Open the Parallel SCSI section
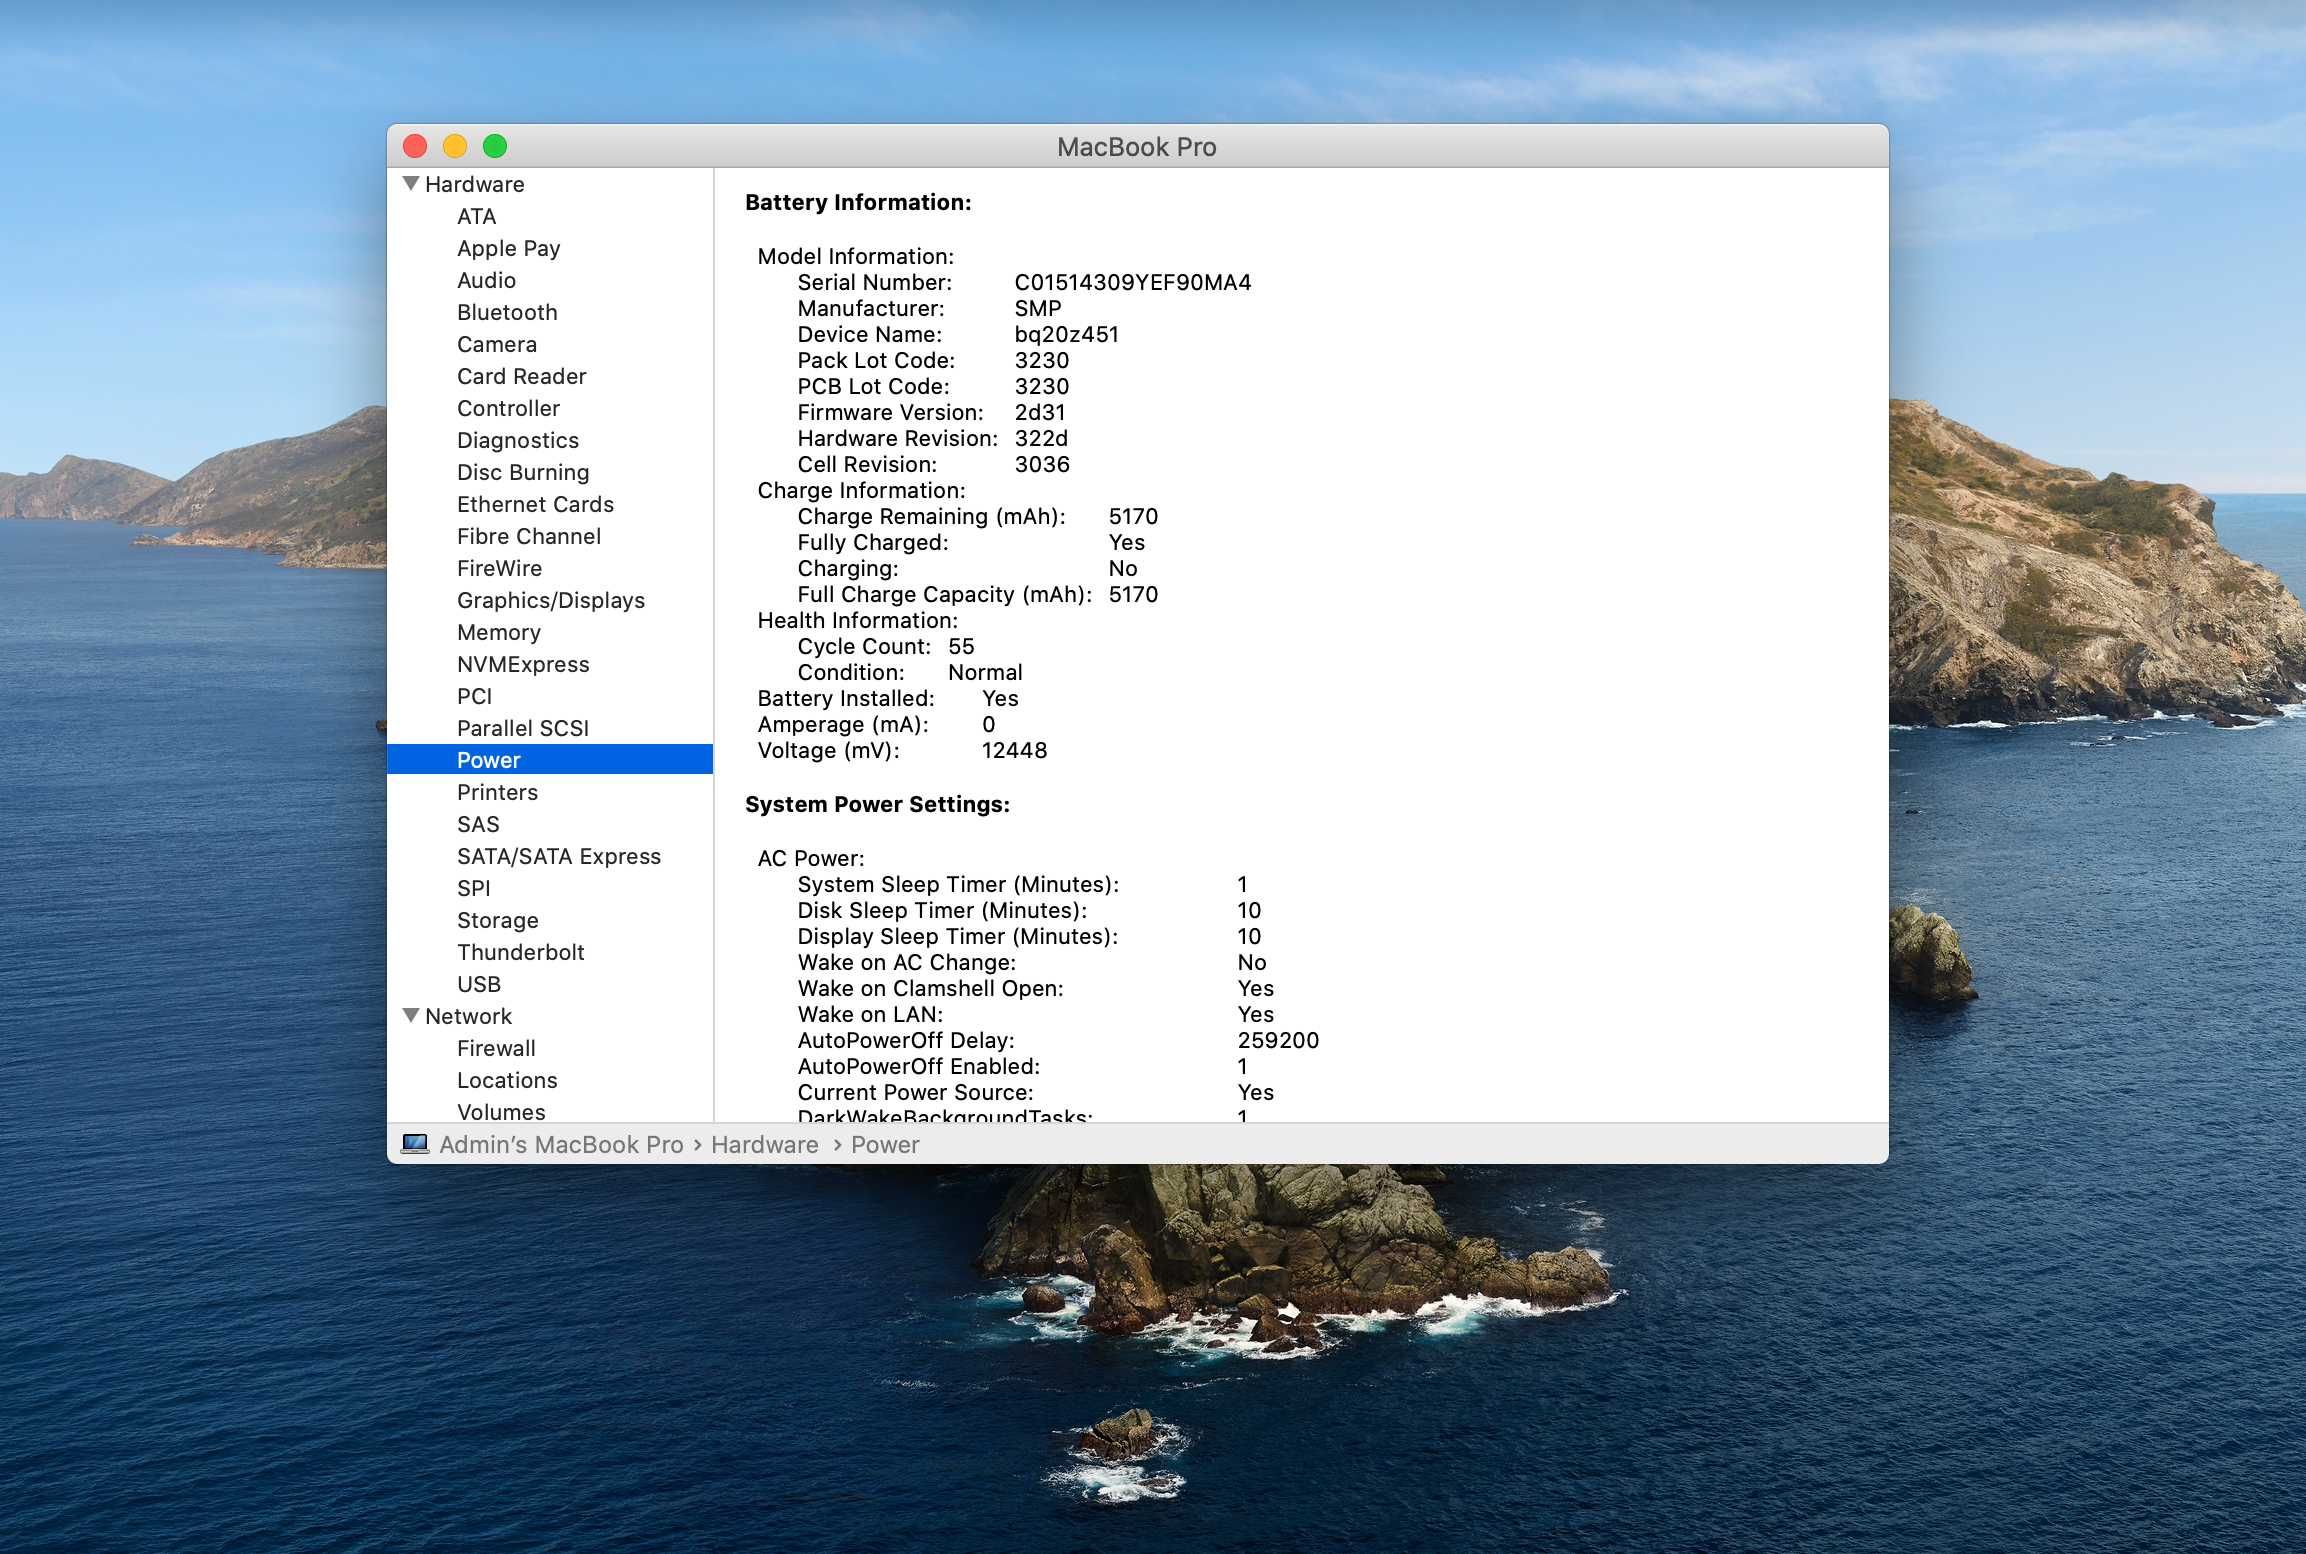This screenshot has width=2306, height=1554. coord(523,728)
